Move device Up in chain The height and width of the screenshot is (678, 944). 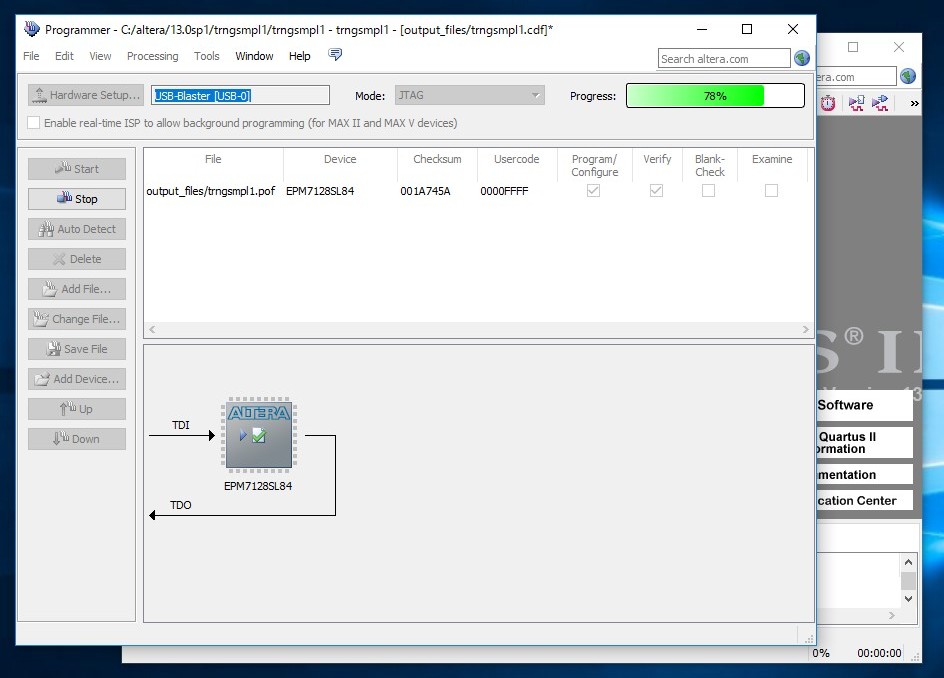click(x=77, y=409)
